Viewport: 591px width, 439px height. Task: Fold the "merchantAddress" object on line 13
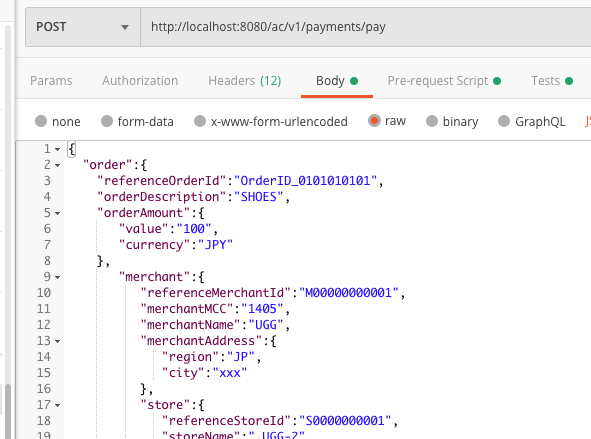[57, 341]
